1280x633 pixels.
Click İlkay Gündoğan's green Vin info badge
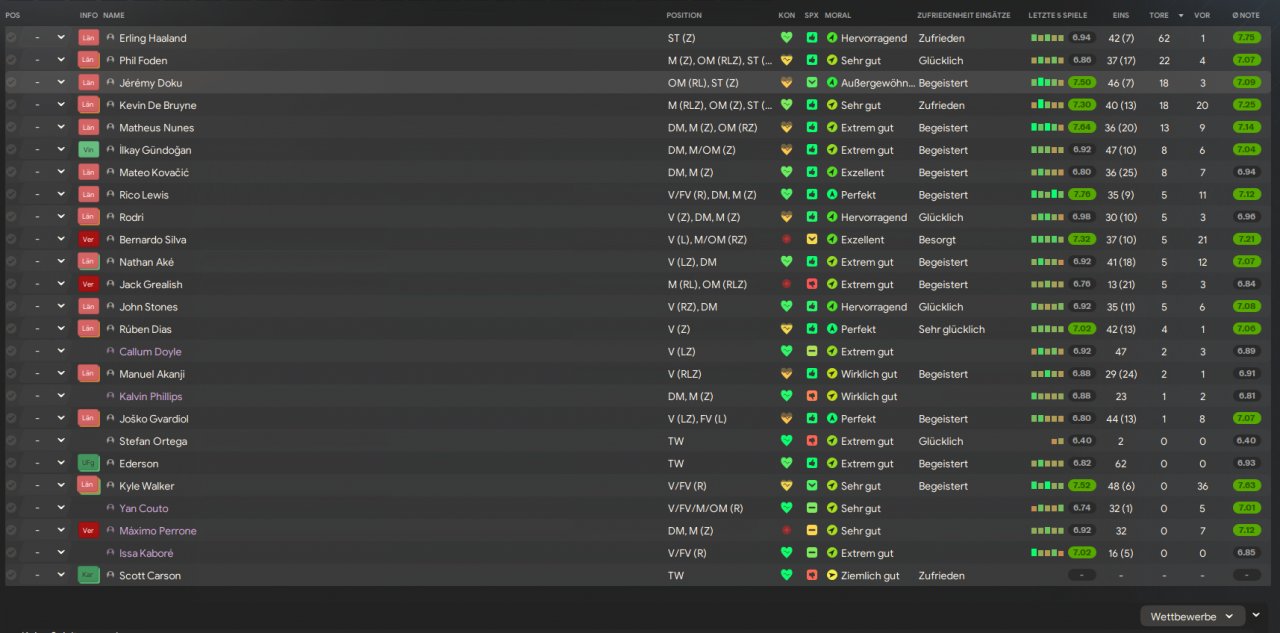coord(88,150)
